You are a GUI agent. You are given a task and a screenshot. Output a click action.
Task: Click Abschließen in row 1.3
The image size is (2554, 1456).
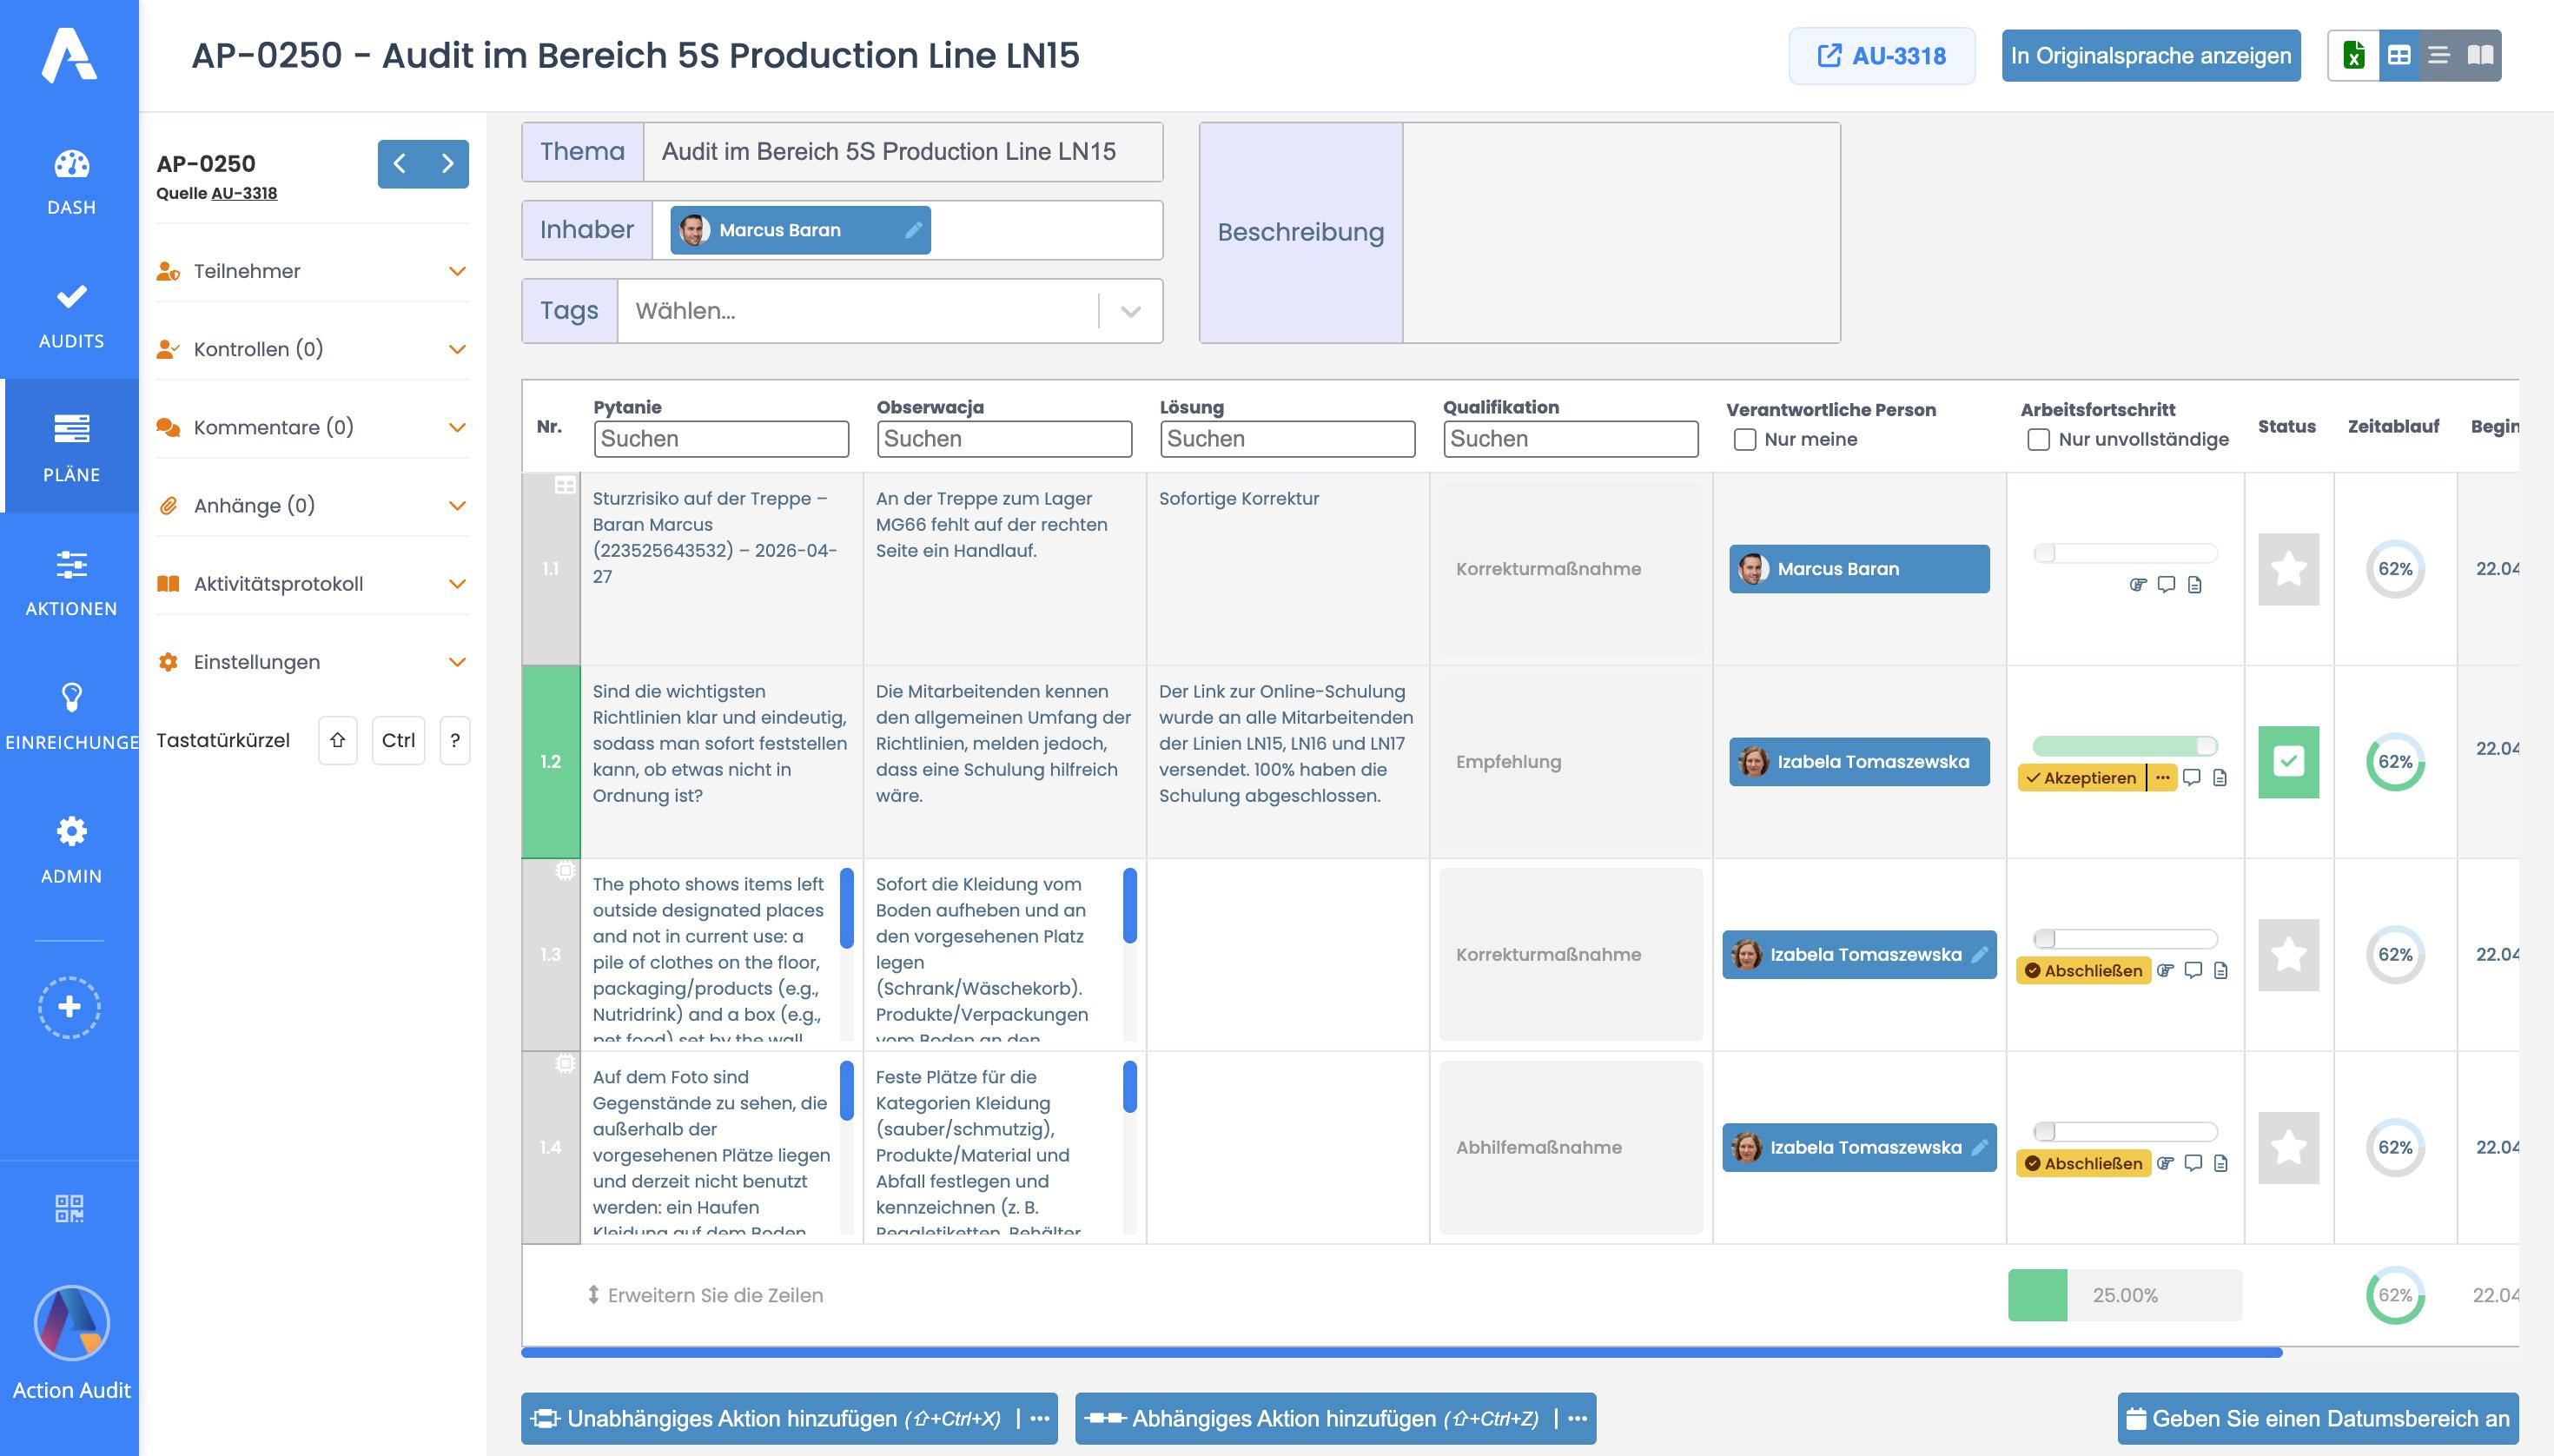click(2084, 971)
